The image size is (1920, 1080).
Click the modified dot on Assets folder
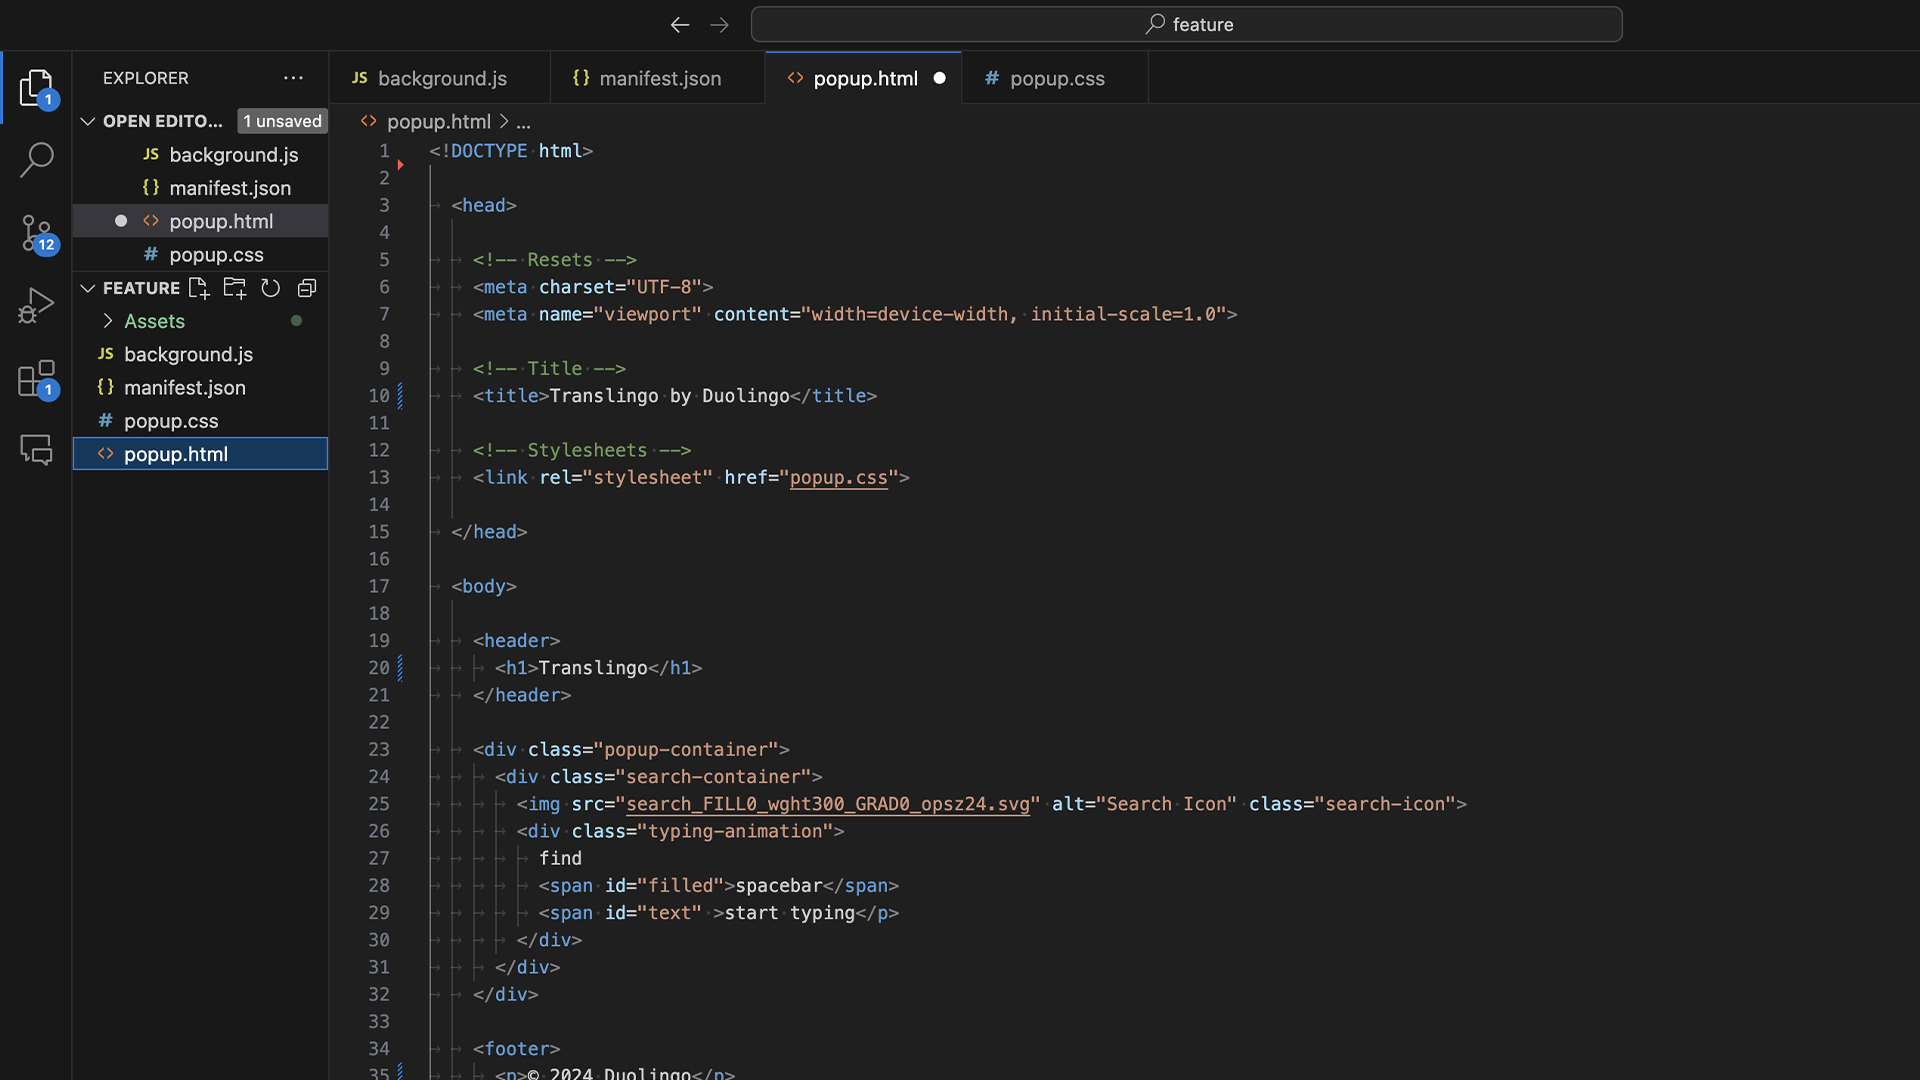point(296,321)
